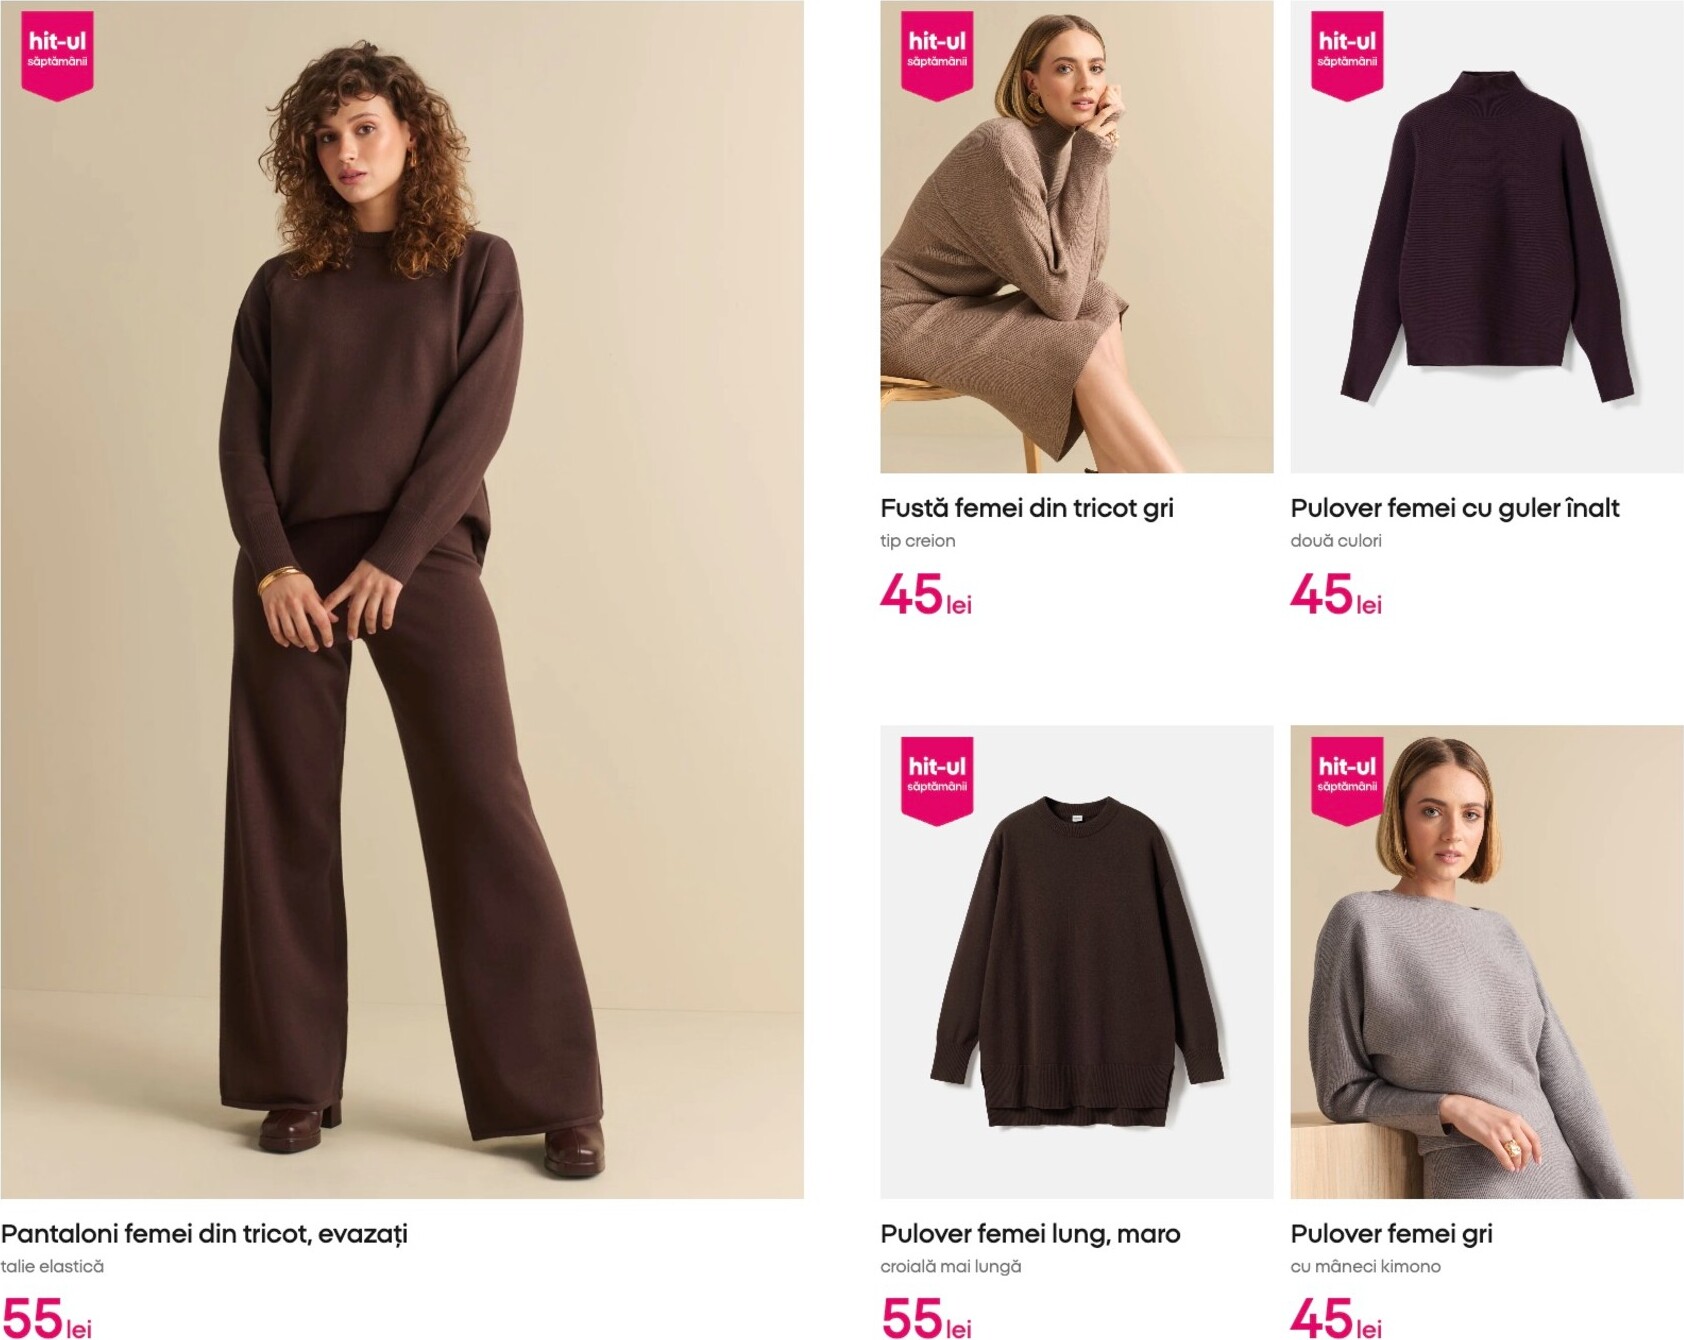This screenshot has width=1684, height=1340.
Task: Click hit-ul badge on long brown sweater image
Action: coord(937,781)
